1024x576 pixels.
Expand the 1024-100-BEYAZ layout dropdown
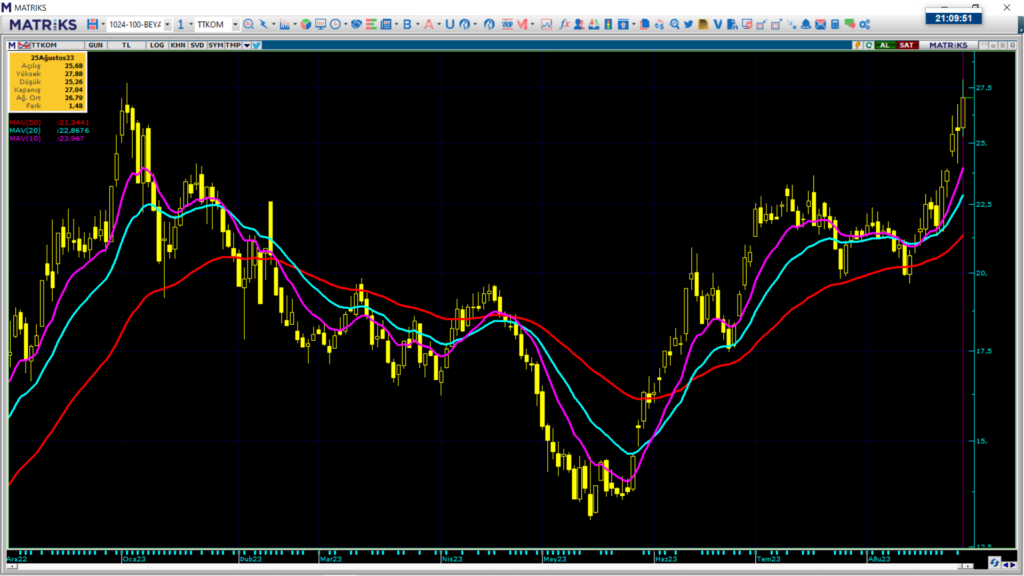coord(168,25)
